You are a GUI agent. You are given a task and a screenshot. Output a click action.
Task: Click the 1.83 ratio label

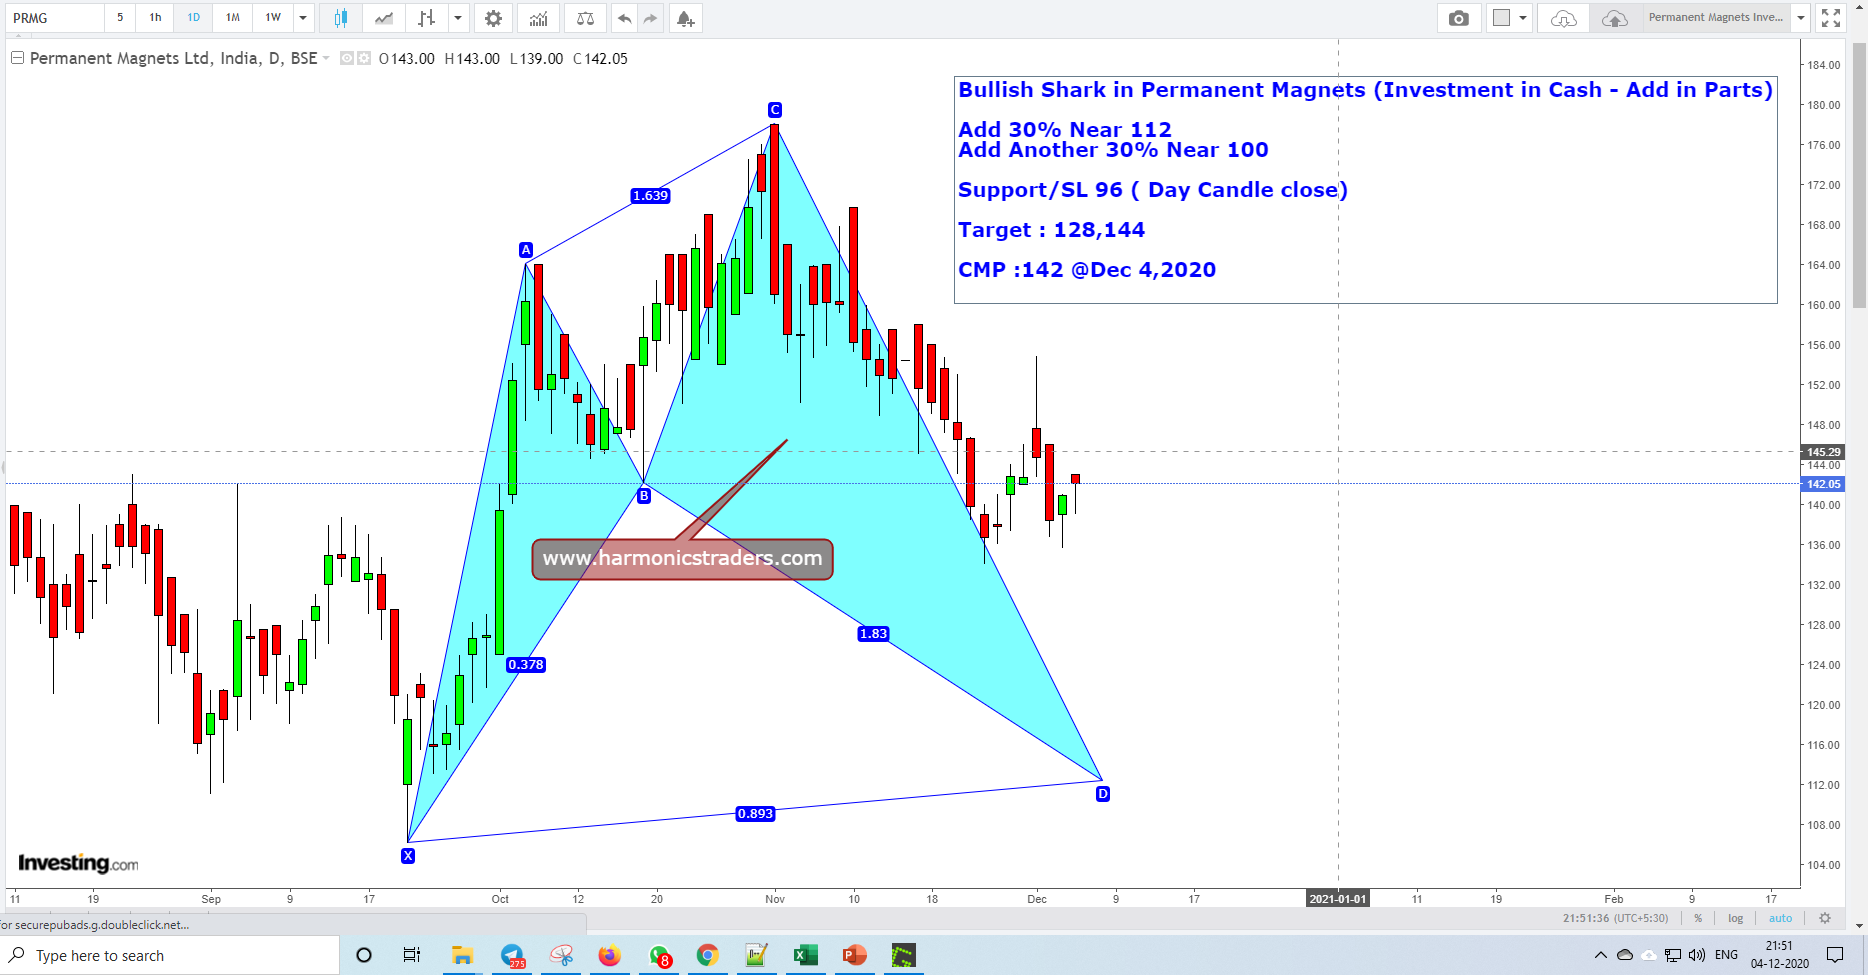point(873,634)
